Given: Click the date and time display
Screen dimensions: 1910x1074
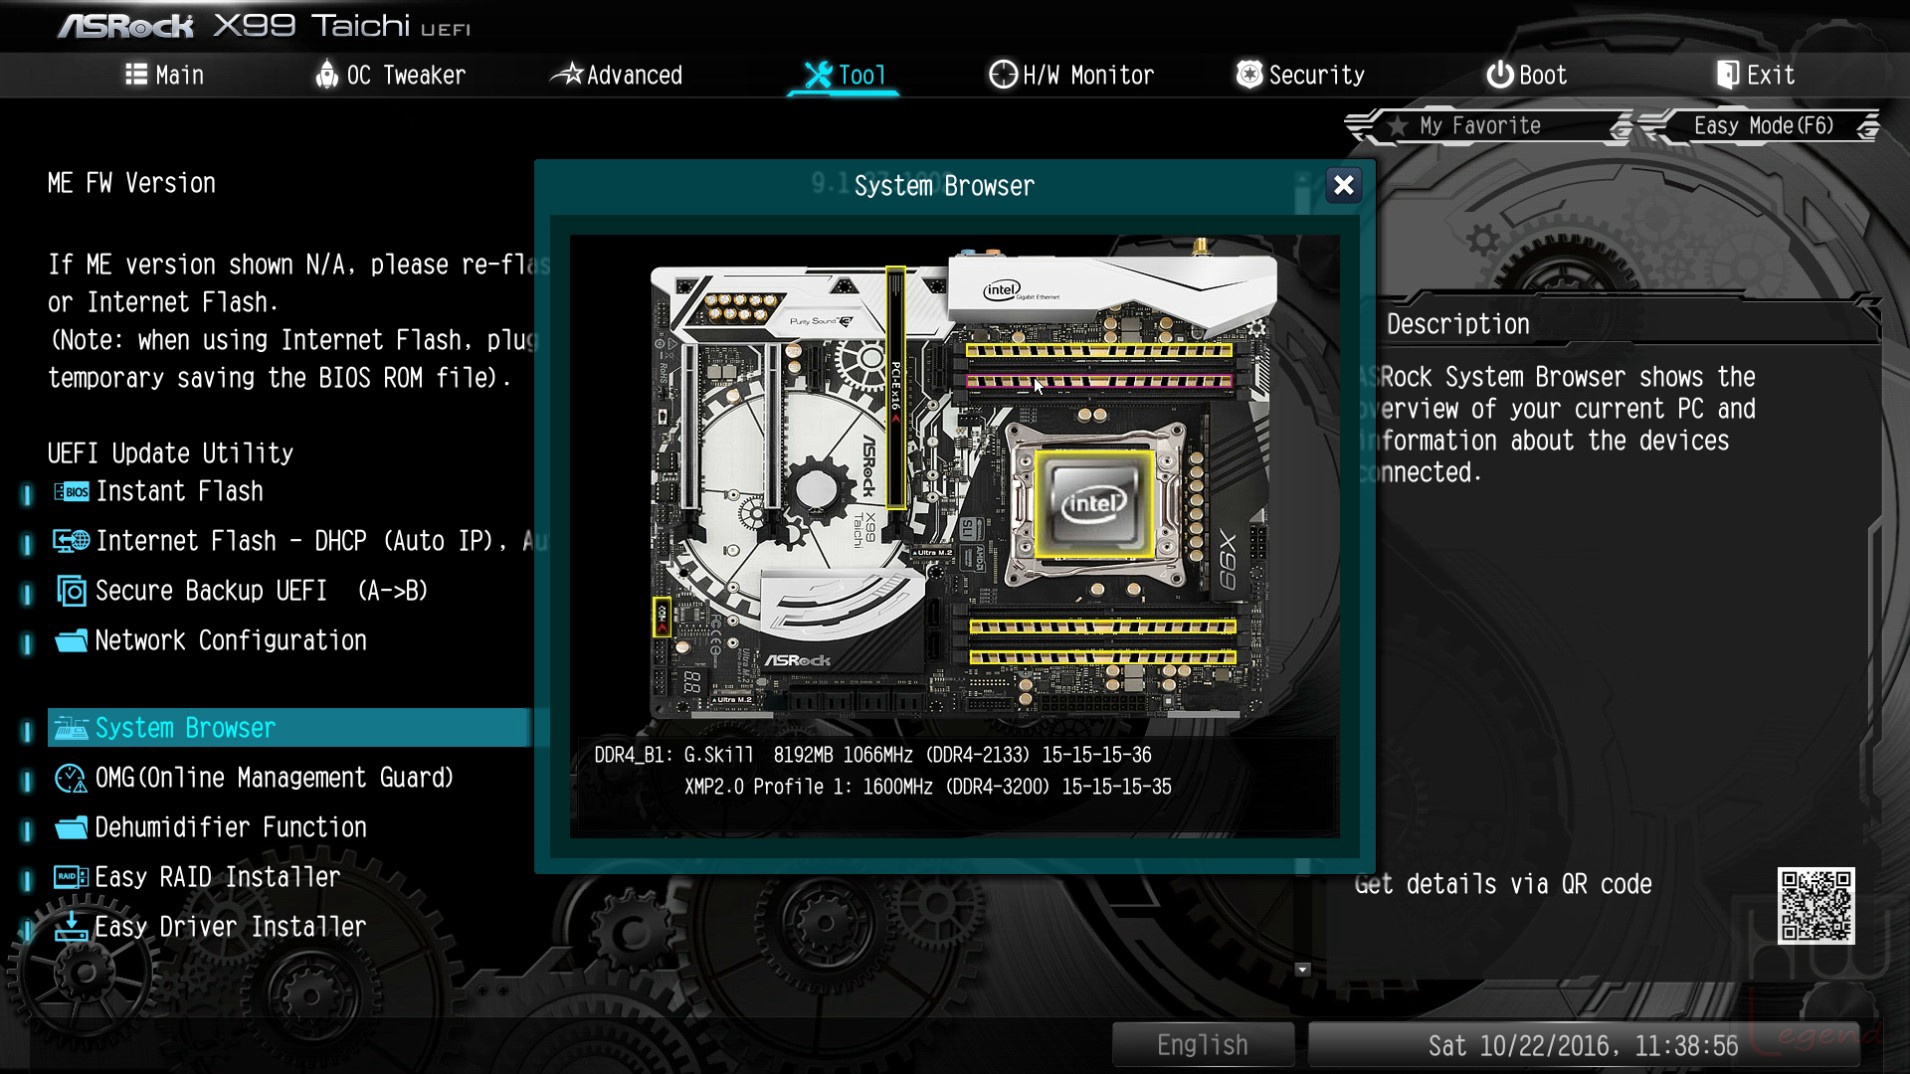Looking at the screenshot, I should click(1583, 1045).
